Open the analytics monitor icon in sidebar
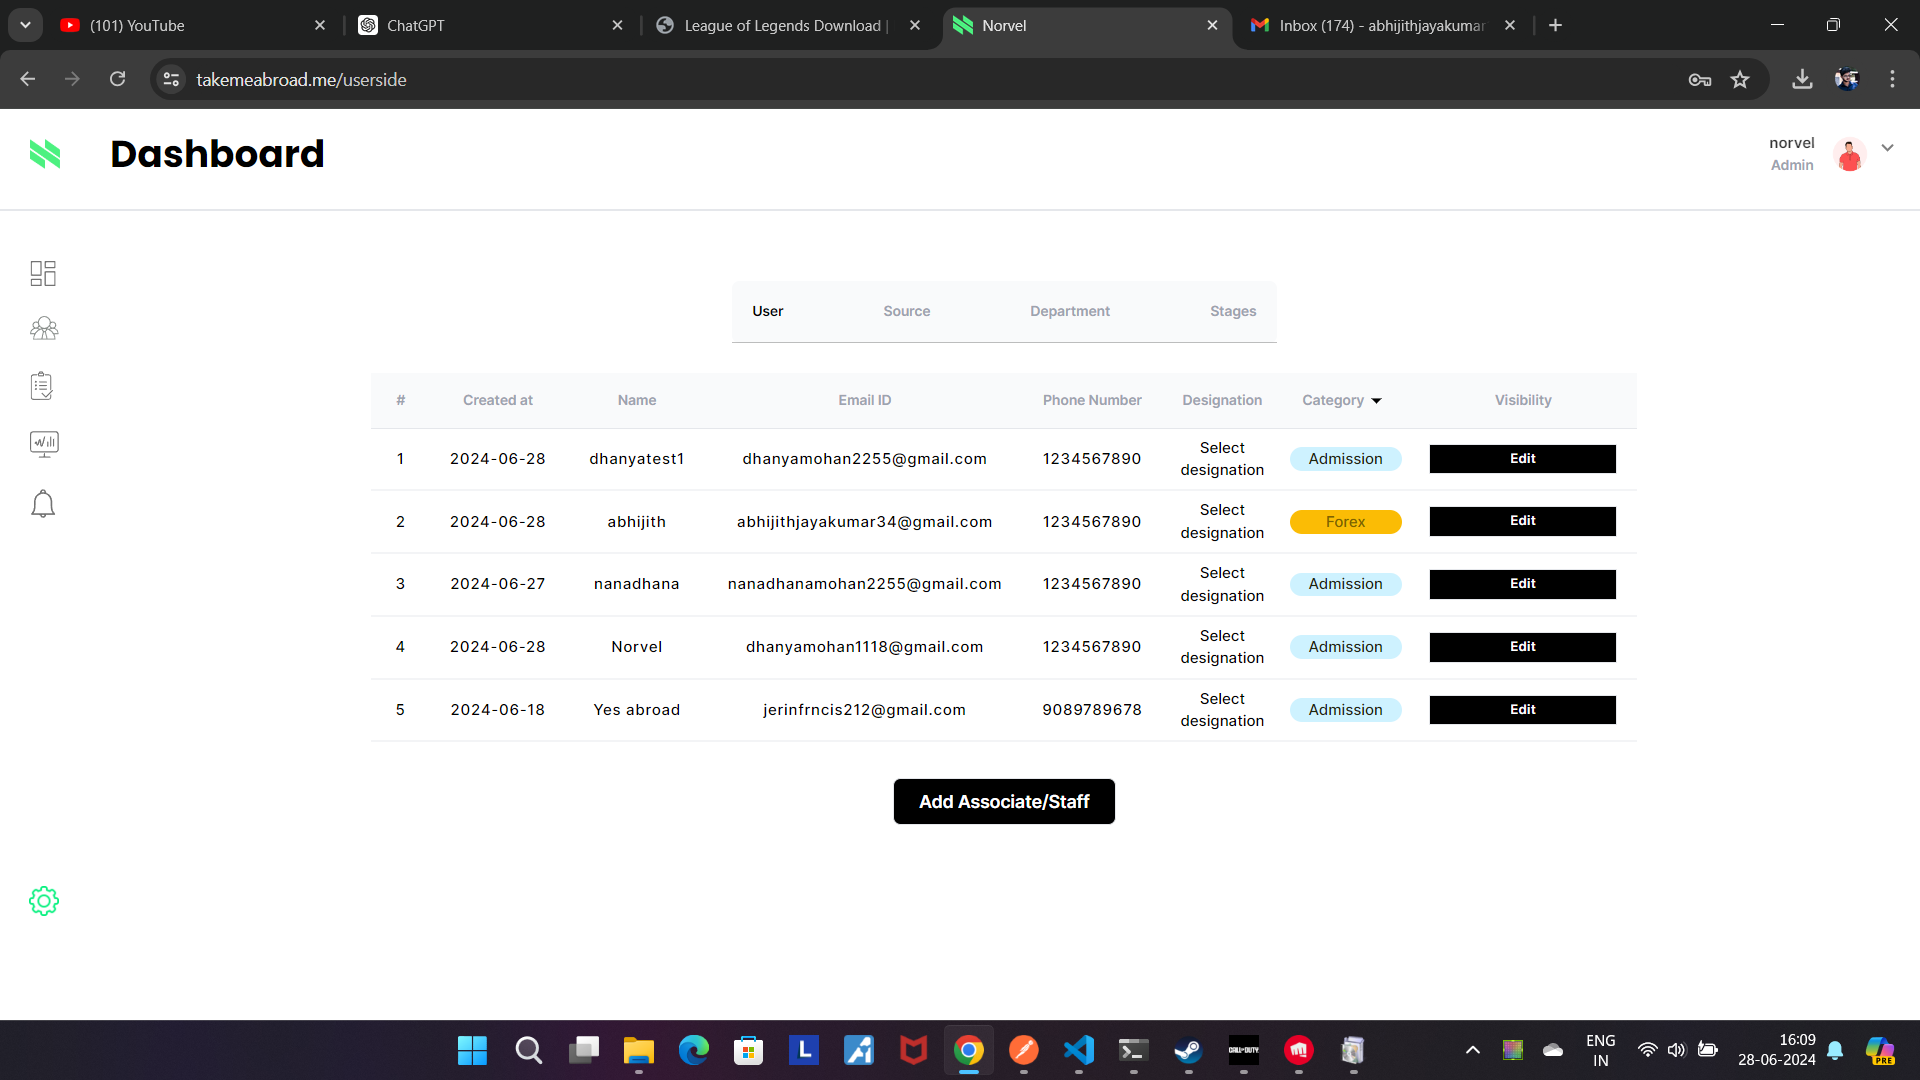This screenshot has width=1920, height=1080. point(44,444)
